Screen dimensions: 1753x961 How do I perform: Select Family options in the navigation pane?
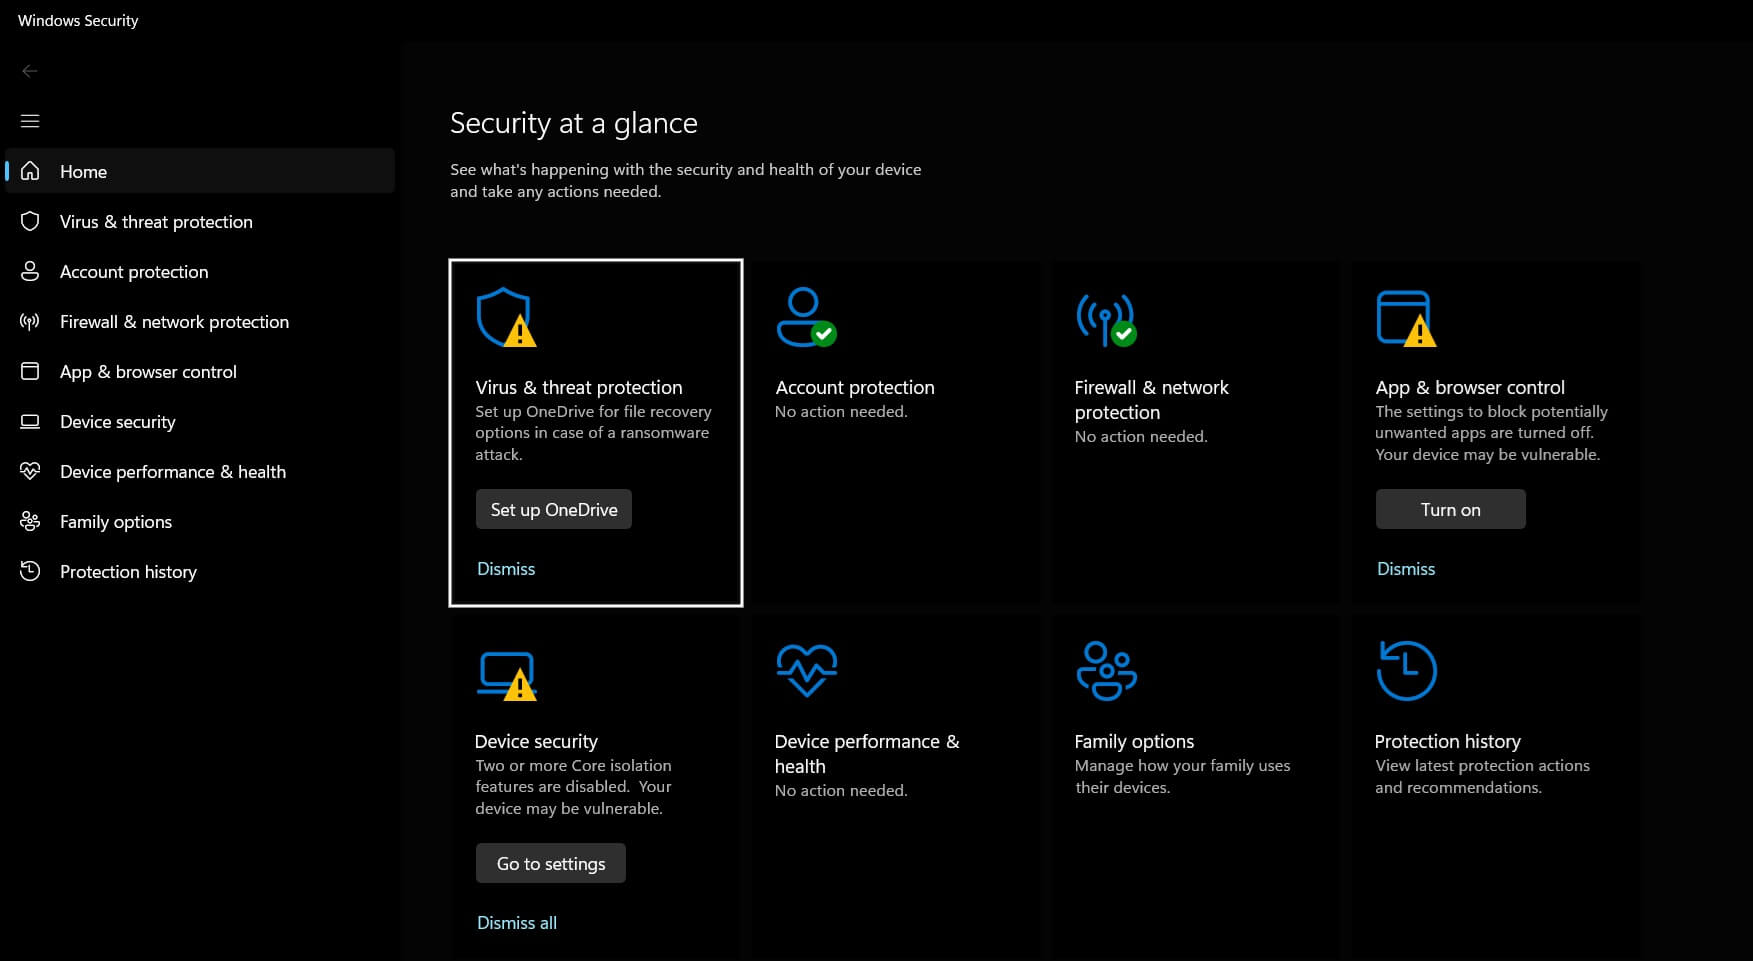point(115,521)
